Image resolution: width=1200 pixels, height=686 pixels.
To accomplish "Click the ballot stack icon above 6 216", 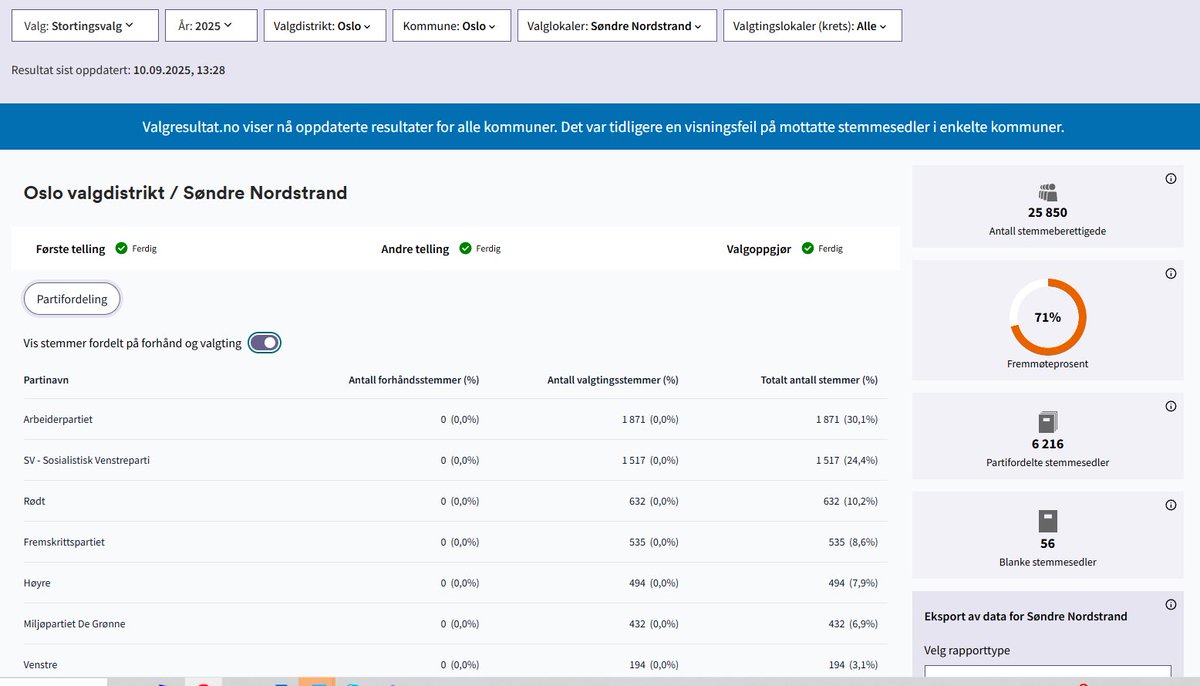I will (1047, 422).
